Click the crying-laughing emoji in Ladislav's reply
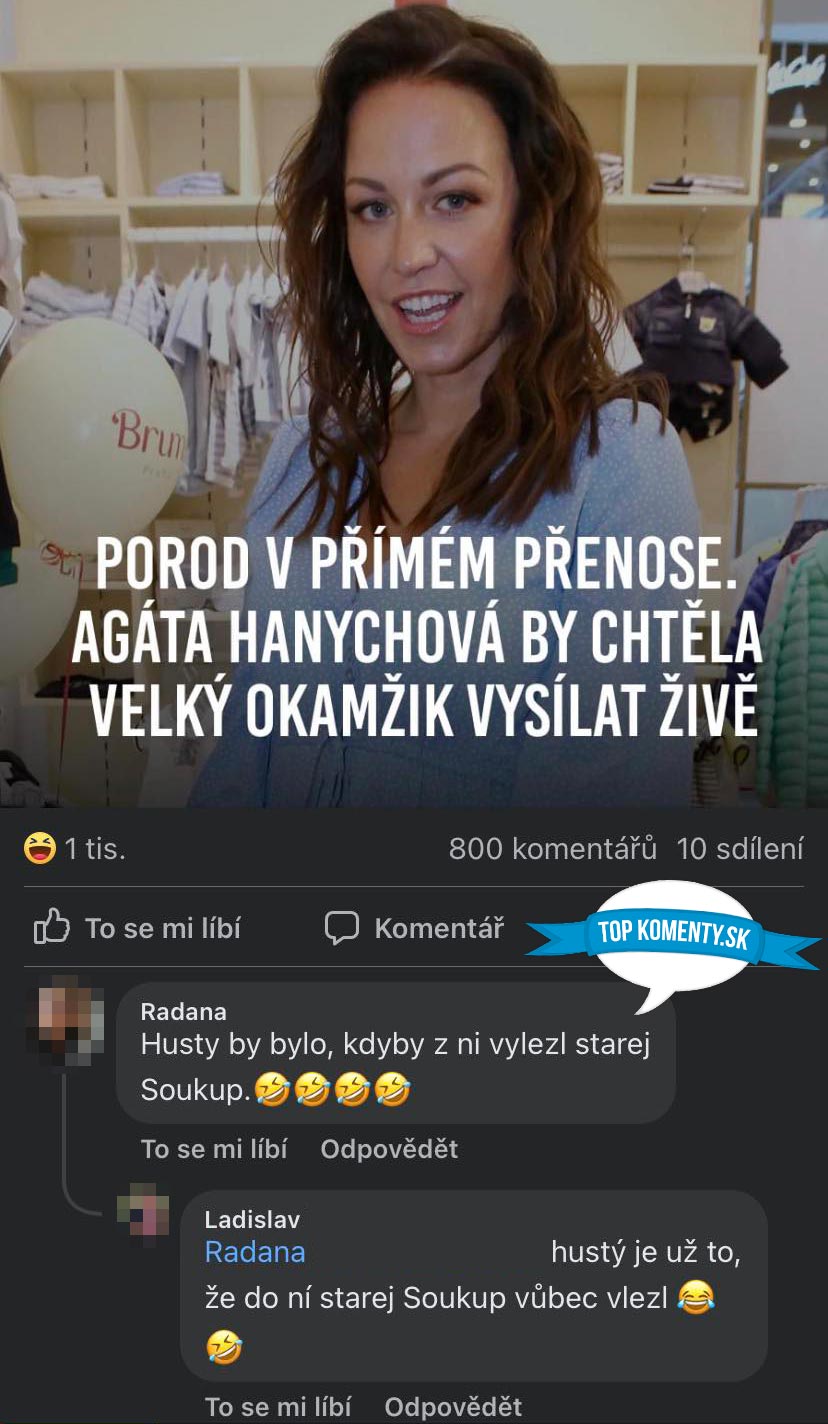The height and width of the screenshot is (1424, 828). click(x=696, y=1298)
